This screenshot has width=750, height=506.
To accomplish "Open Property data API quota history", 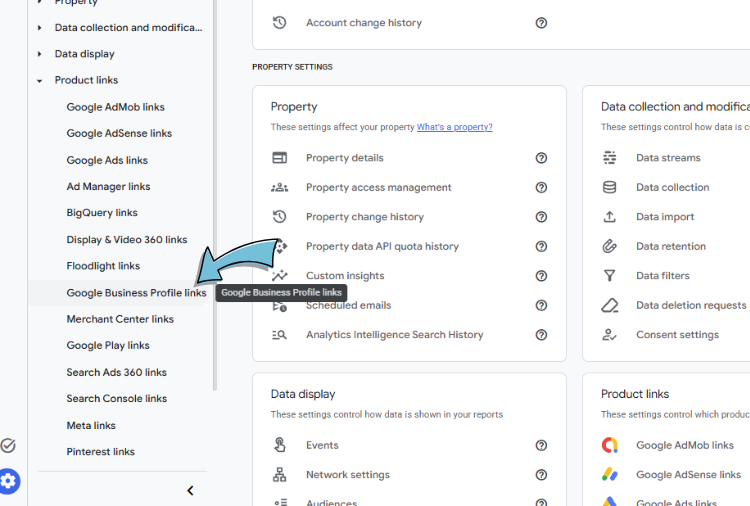I will (x=382, y=246).
